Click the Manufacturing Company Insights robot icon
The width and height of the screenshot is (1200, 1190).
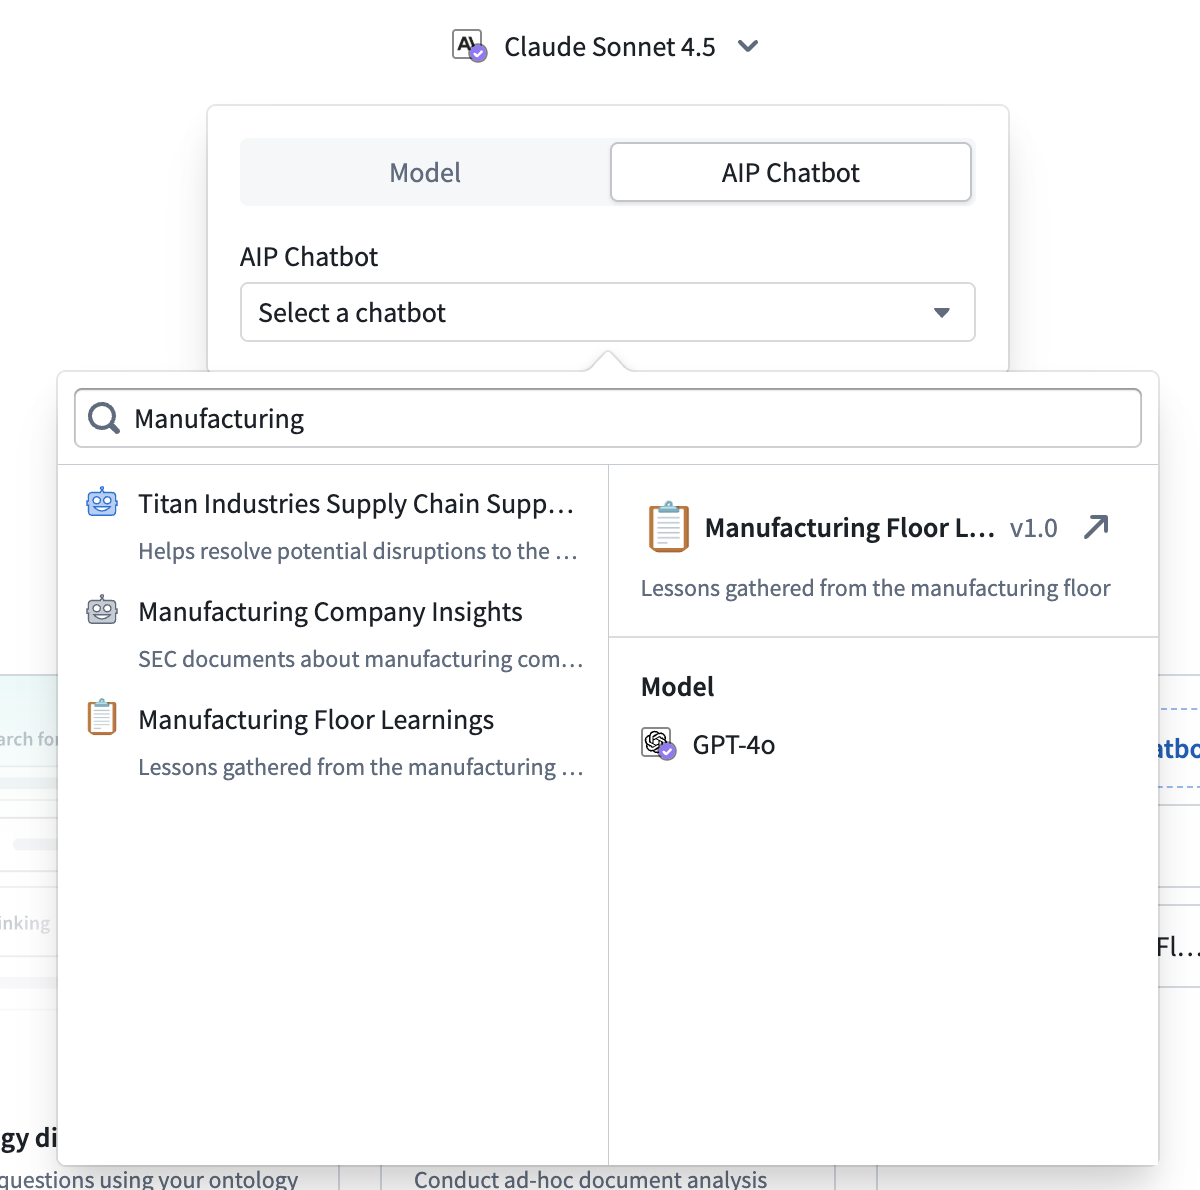pyautogui.click(x=102, y=611)
